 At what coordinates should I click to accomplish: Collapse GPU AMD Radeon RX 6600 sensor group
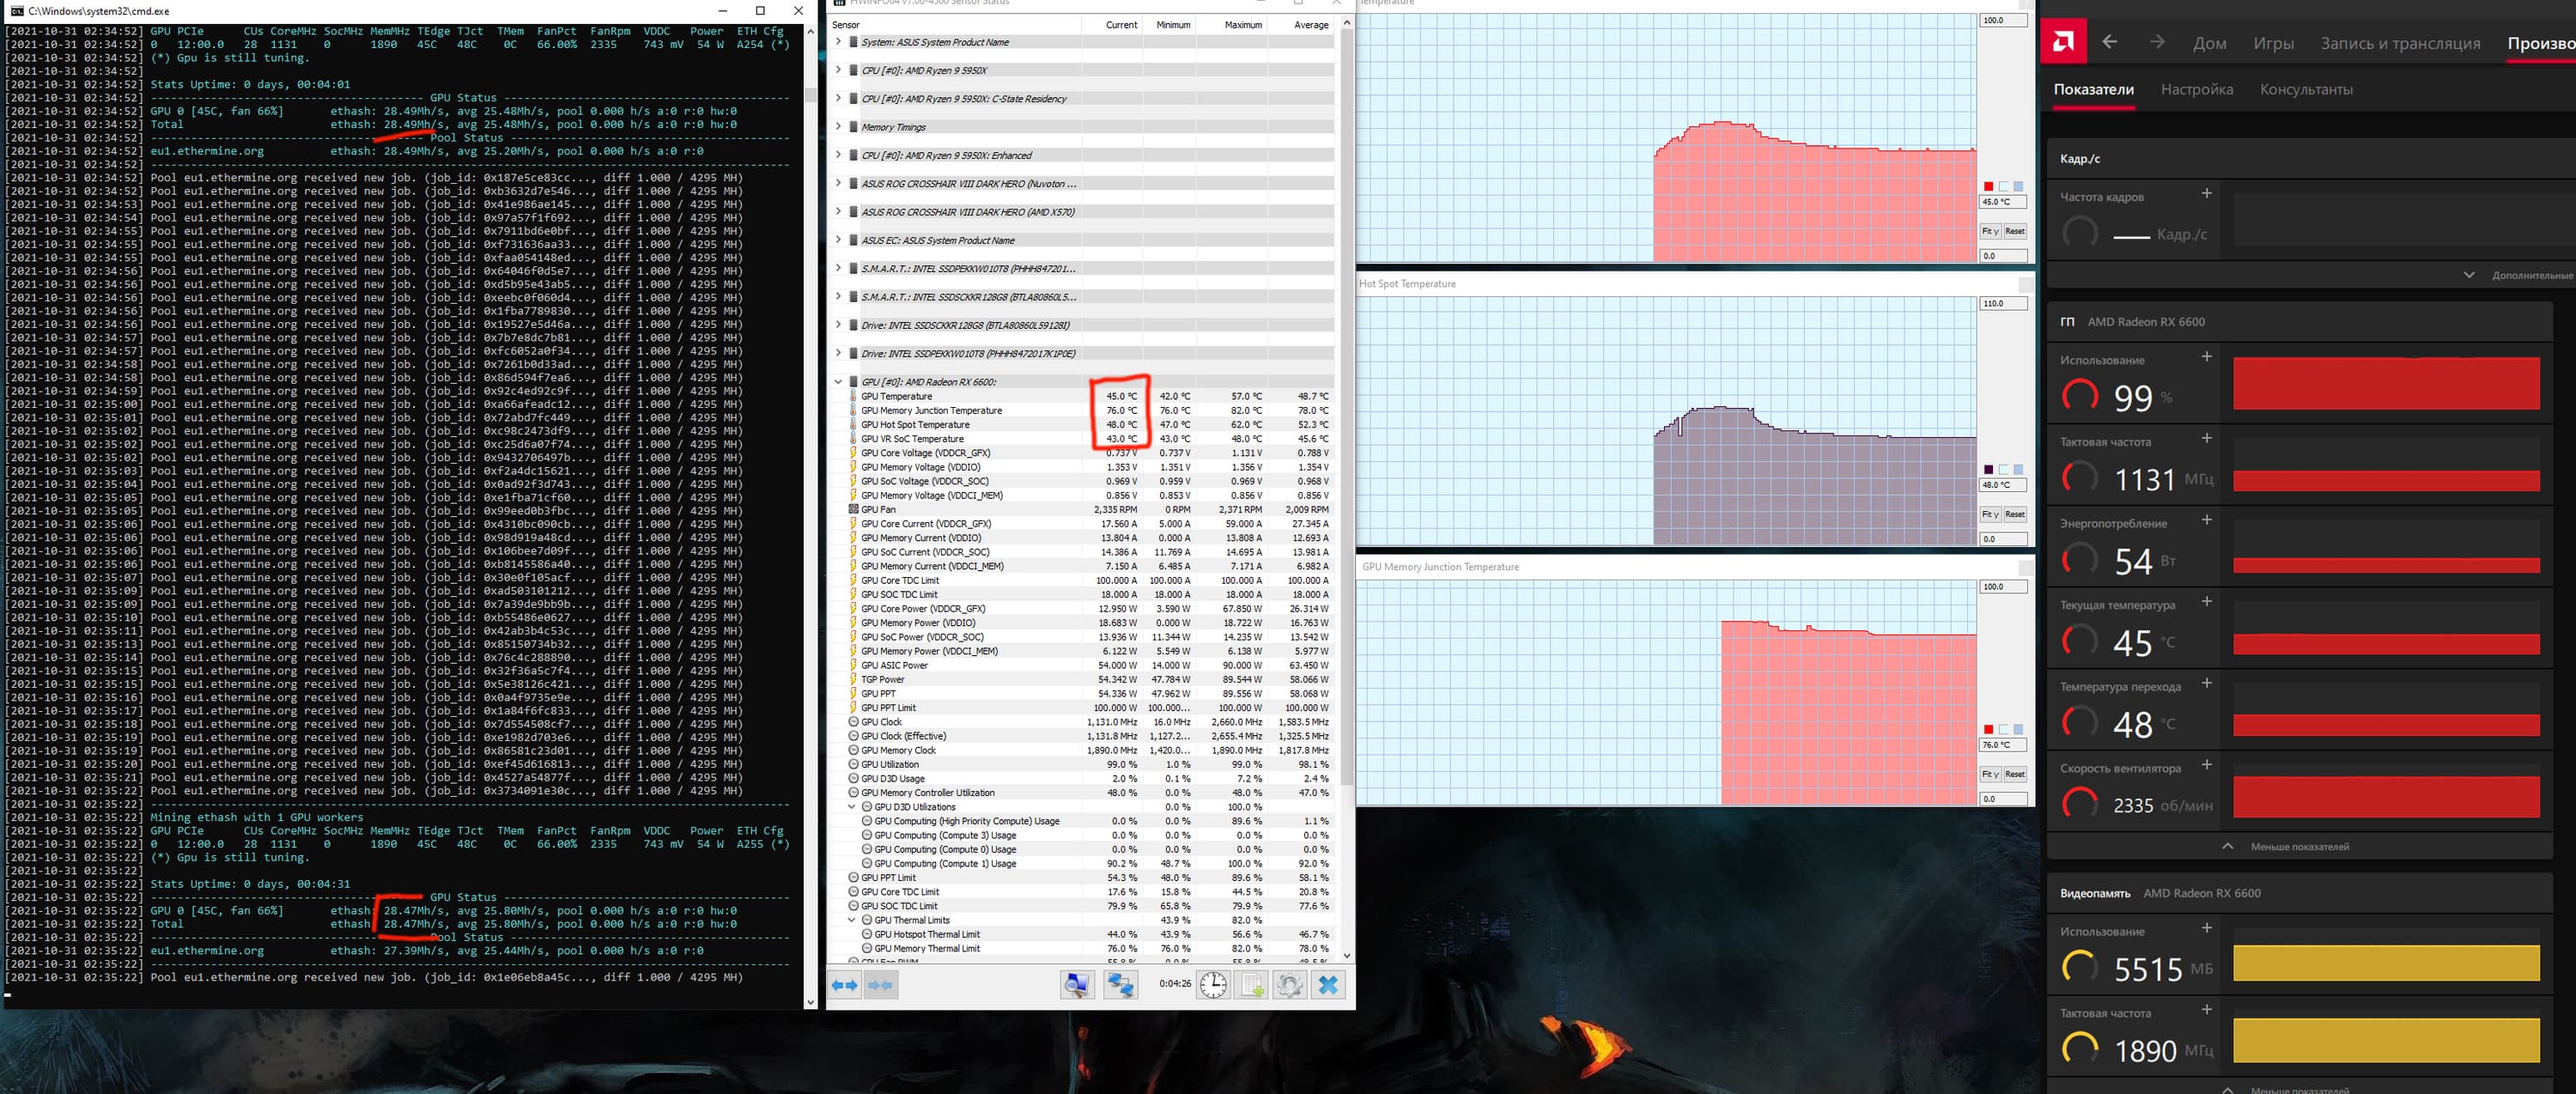(838, 382)
